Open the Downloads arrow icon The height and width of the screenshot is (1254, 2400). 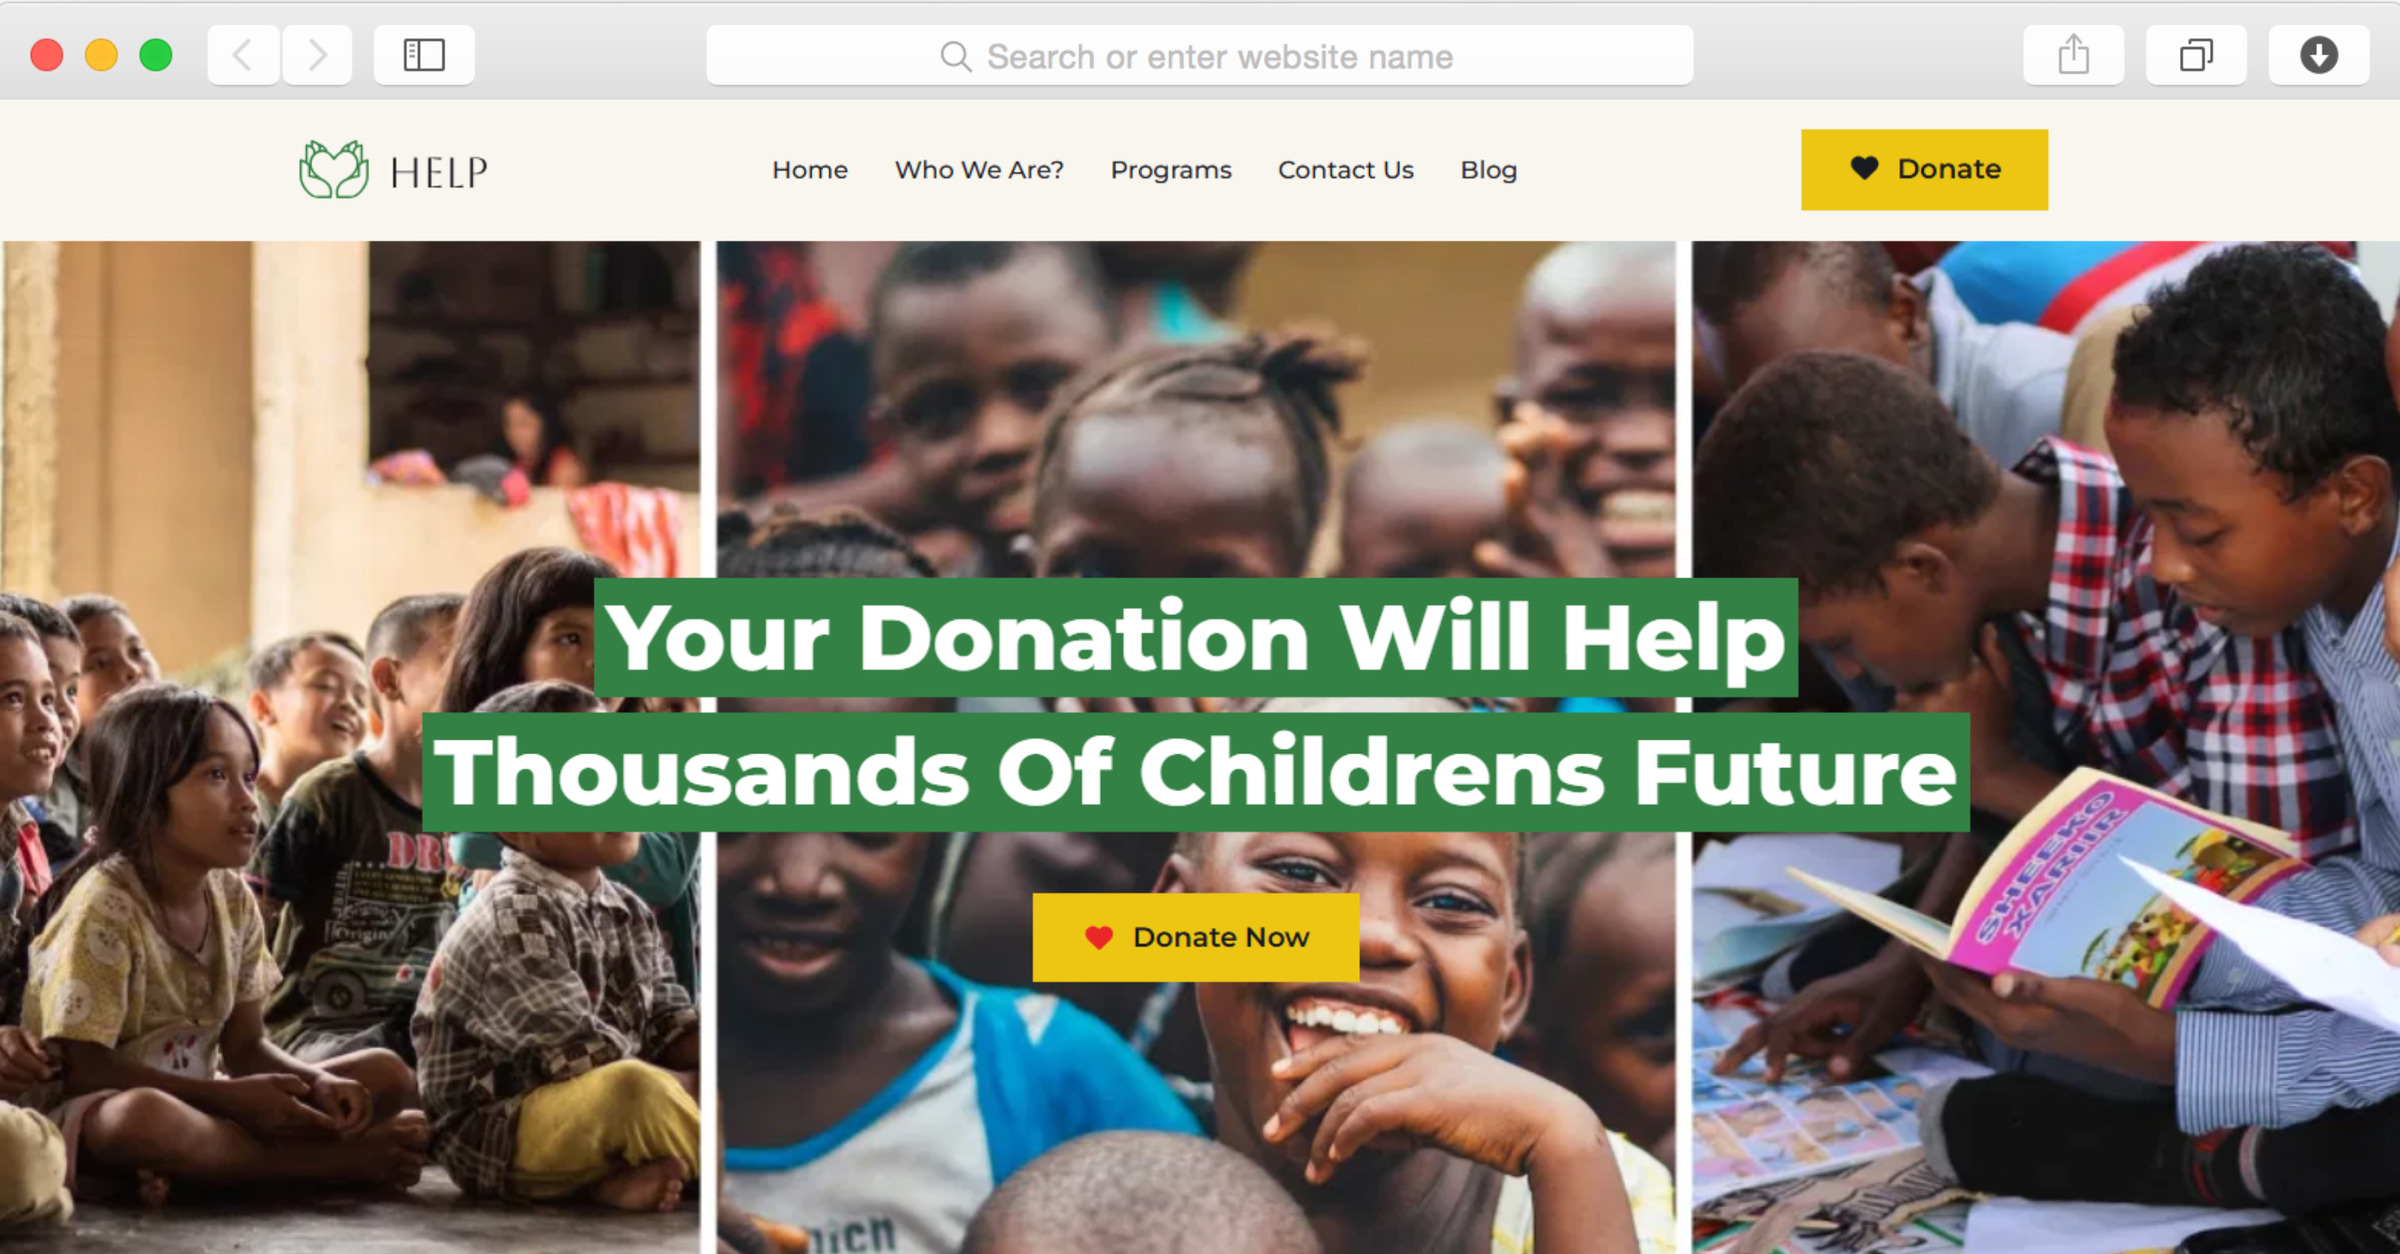(2318, 55)
